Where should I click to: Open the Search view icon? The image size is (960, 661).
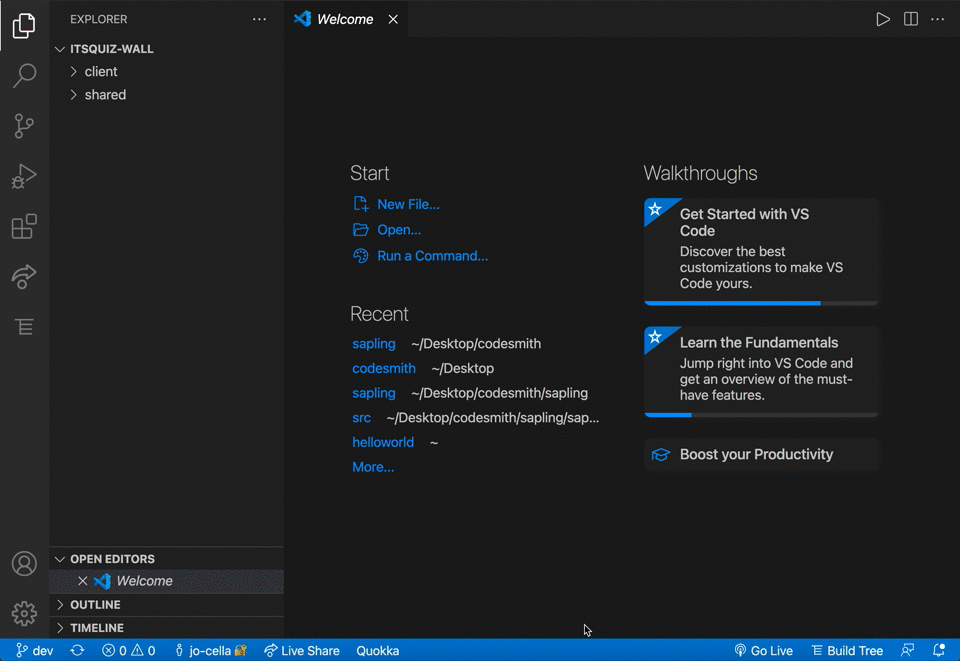click(24, 75)
